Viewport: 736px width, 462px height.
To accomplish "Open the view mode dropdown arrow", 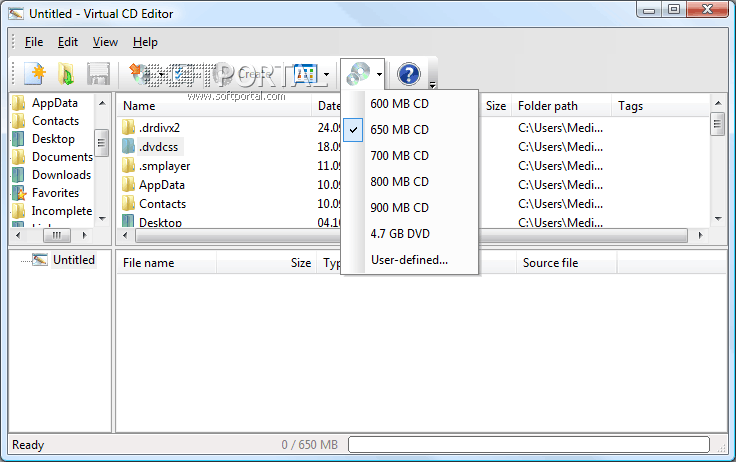I will click(326, 74).
